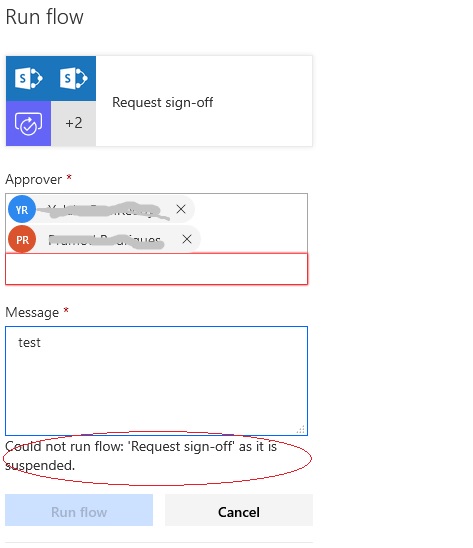This screenshot has height=548, width=473.
Task: Click the Cancel button
Action: [239, 510]
